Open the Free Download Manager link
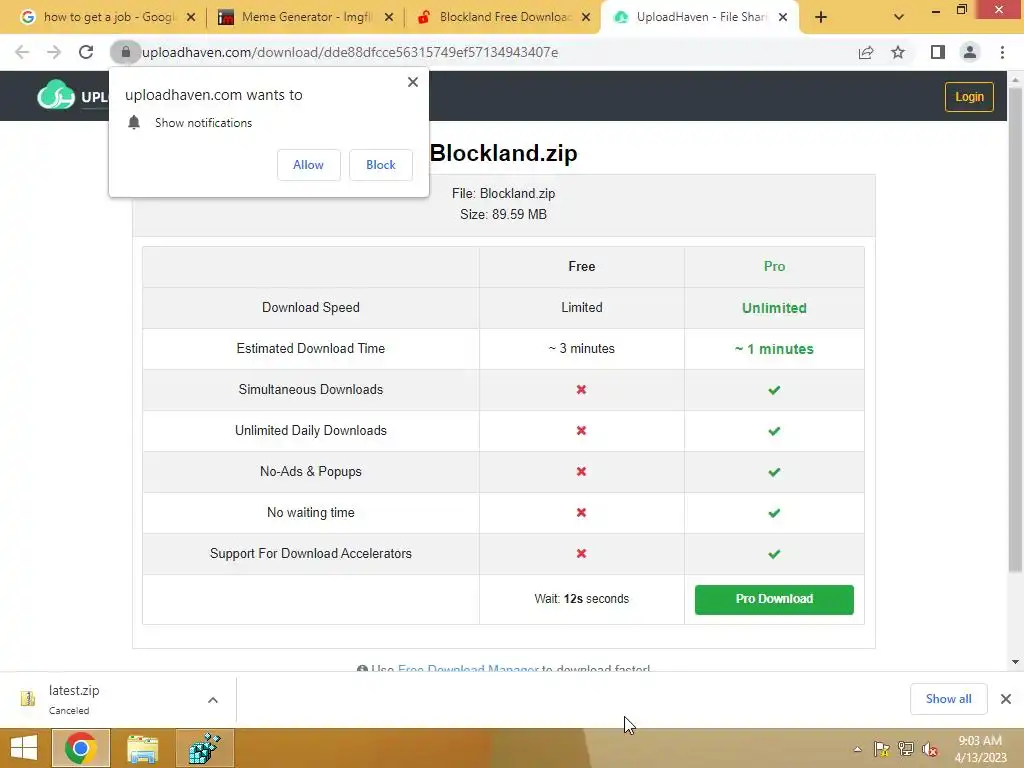 [468, 669]
